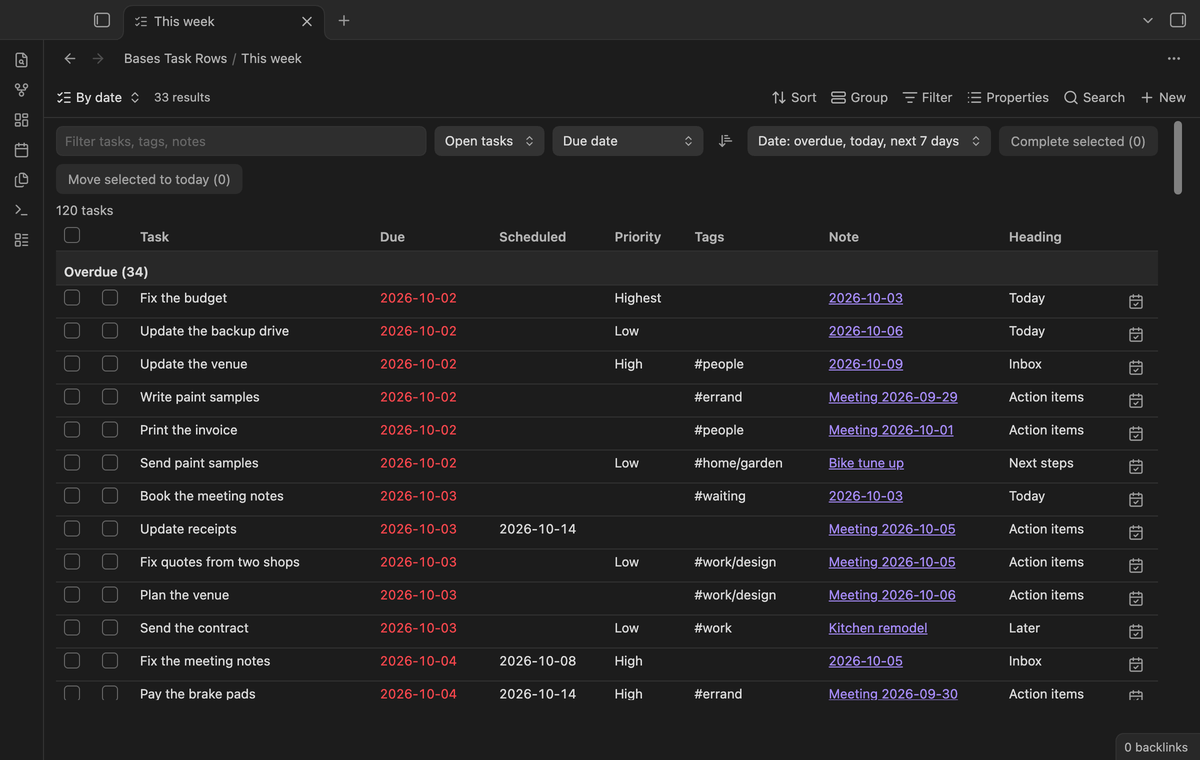1200x760 pixels.
Task: Open graph view icon in left ribbon
Action: [21, 90]
